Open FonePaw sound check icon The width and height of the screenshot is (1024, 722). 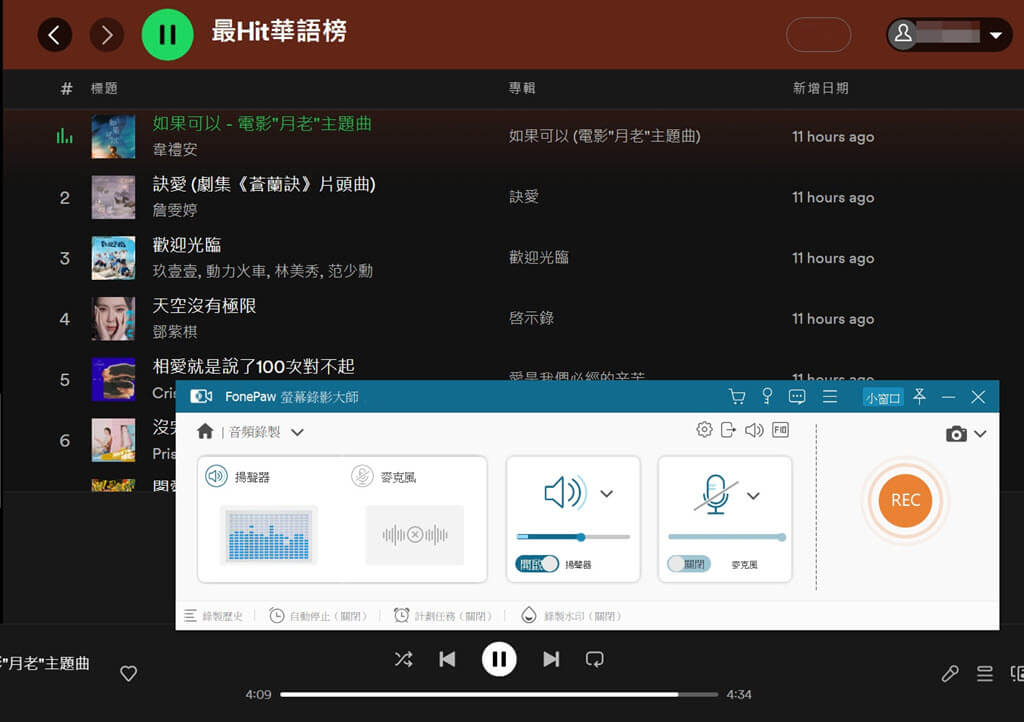pos(754,430)
